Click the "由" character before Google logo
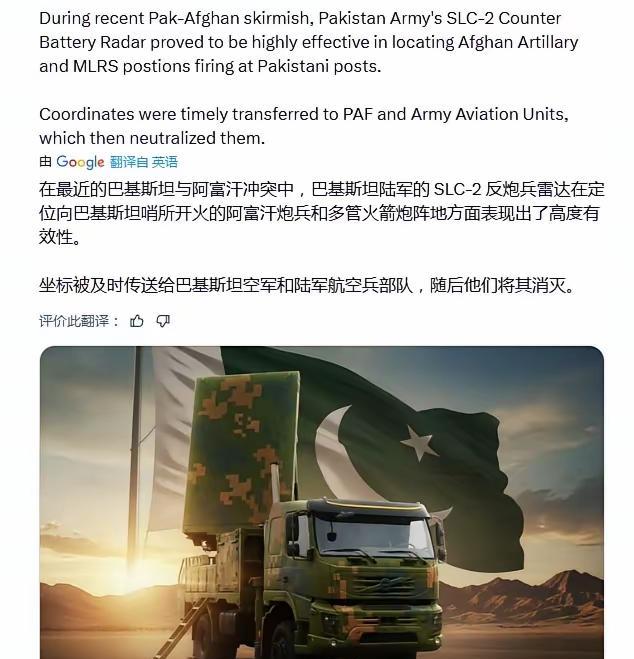The height and width of the screenshot is (659, 634). click(x=45, y=162)
